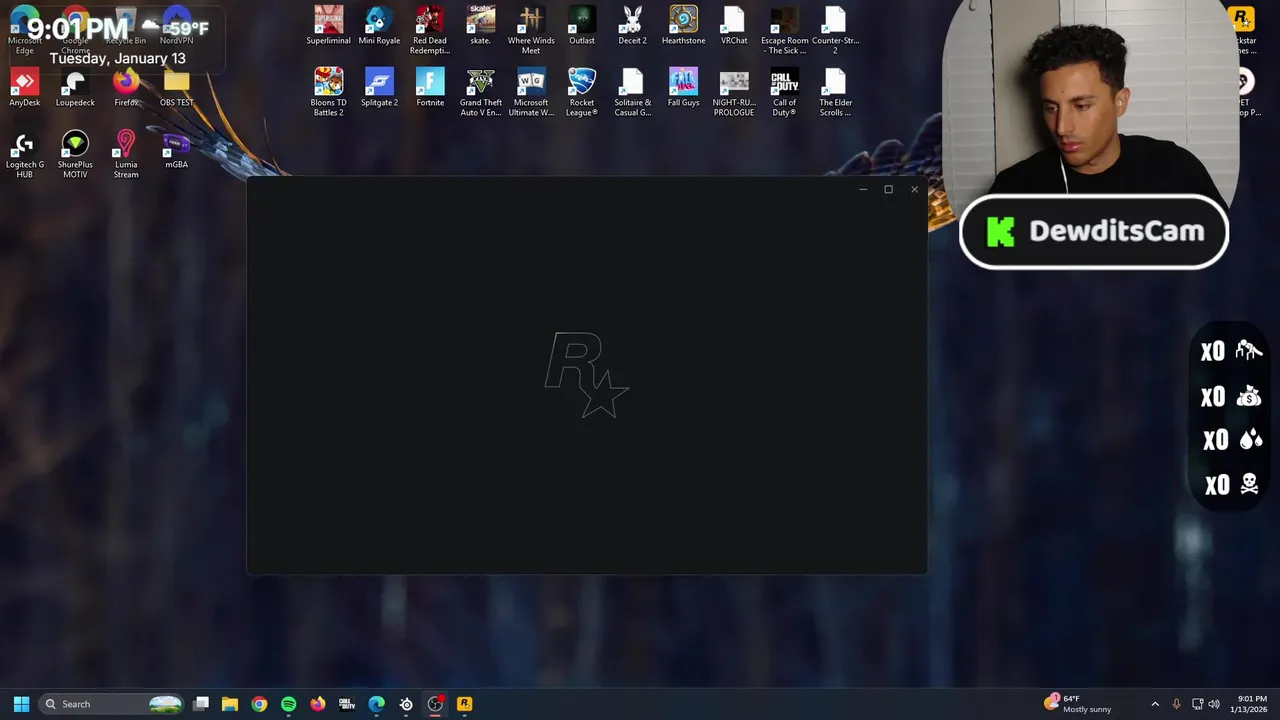Select the Outlast desktop icon

click(x=582, y=26)
